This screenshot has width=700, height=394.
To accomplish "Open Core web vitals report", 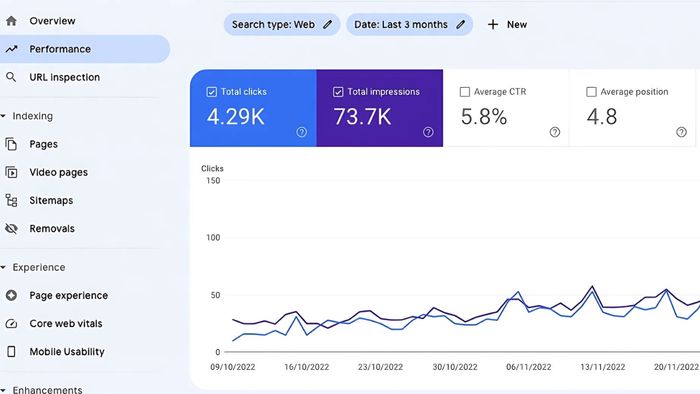I will pyautogui.click(x=66, y=323).
